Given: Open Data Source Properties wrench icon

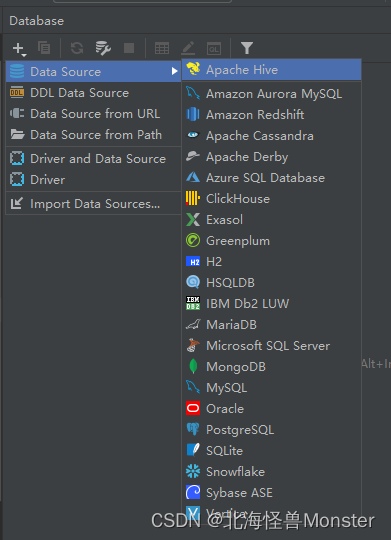Looking at the screenshot, I should tap(103, 48).
